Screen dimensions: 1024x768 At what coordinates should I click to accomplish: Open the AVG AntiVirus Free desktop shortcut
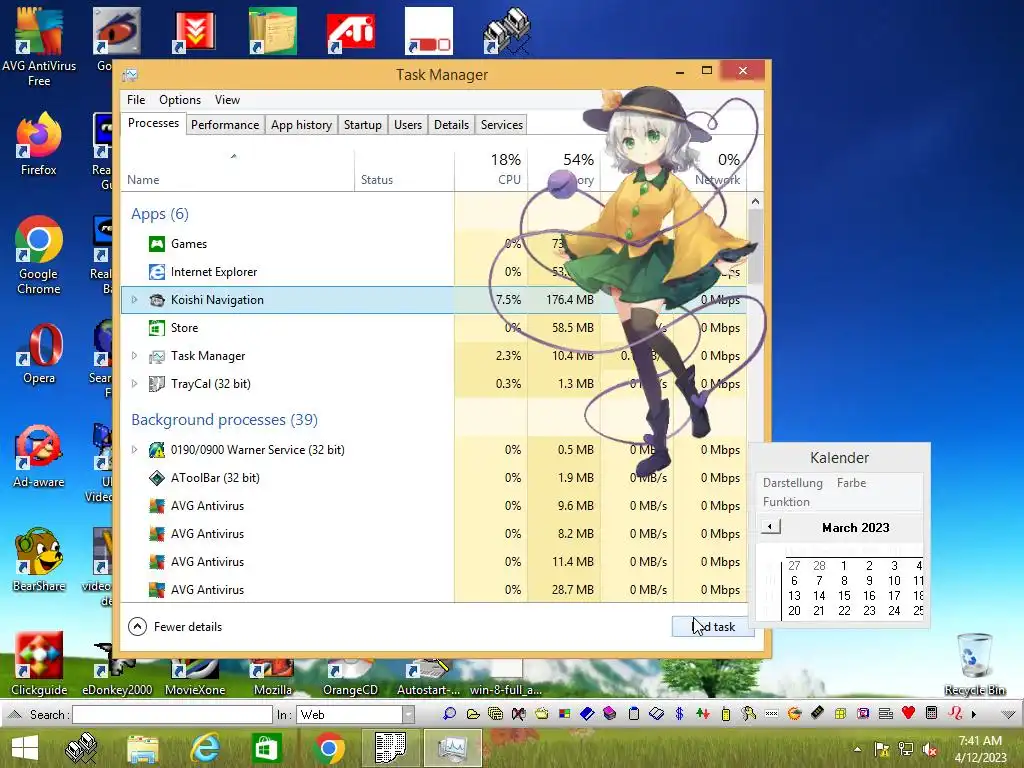click(39, 47)
